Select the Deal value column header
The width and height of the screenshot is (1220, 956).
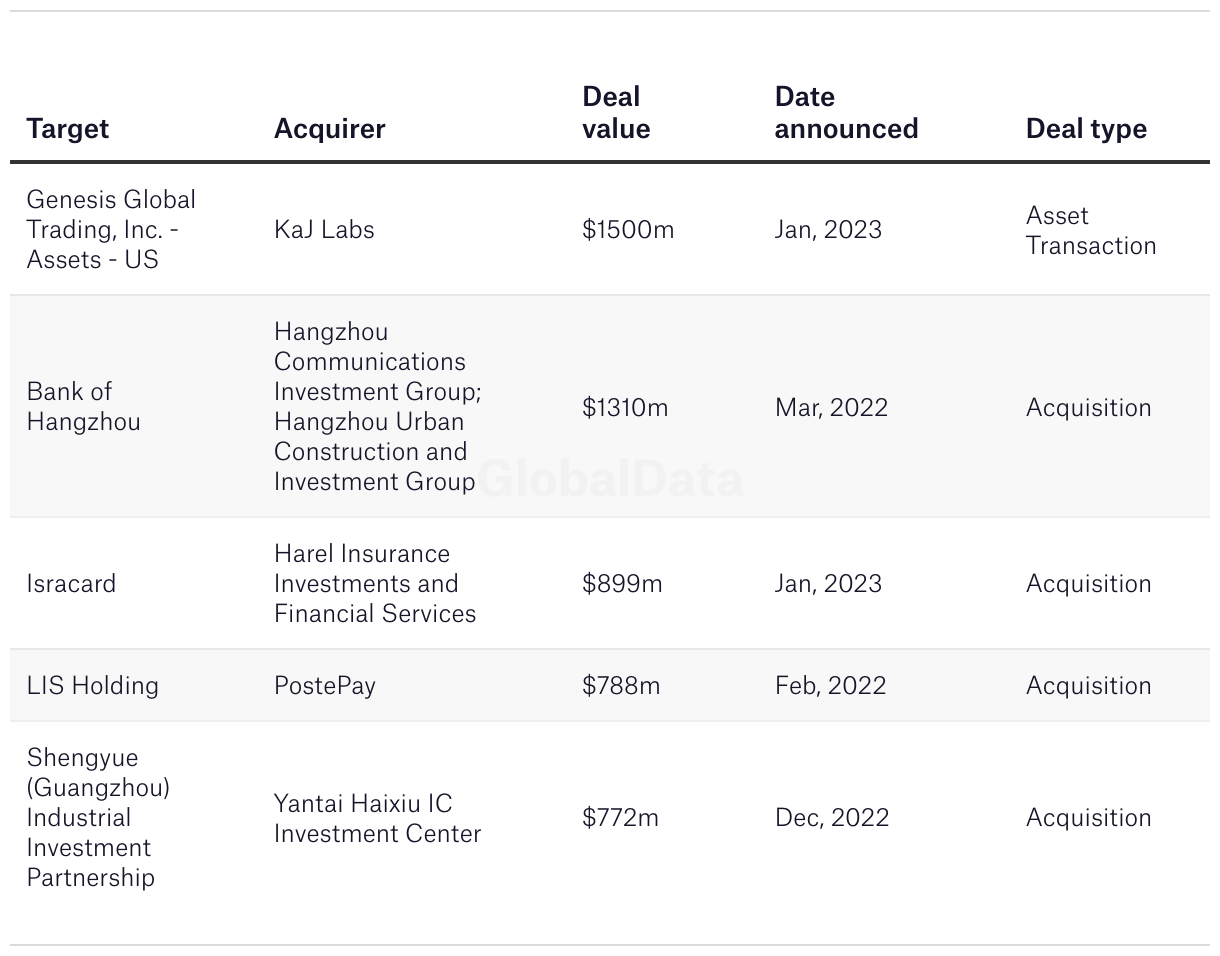pos(616,113)
